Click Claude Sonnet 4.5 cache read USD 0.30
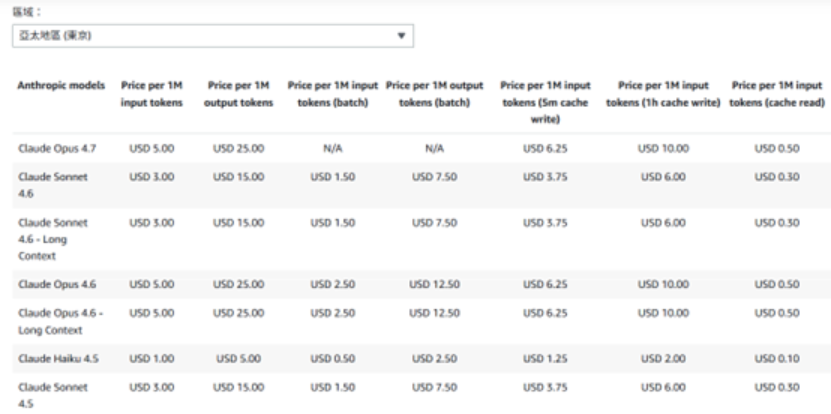The height and width of the screenshot is (414, 831). pos(777,387)
